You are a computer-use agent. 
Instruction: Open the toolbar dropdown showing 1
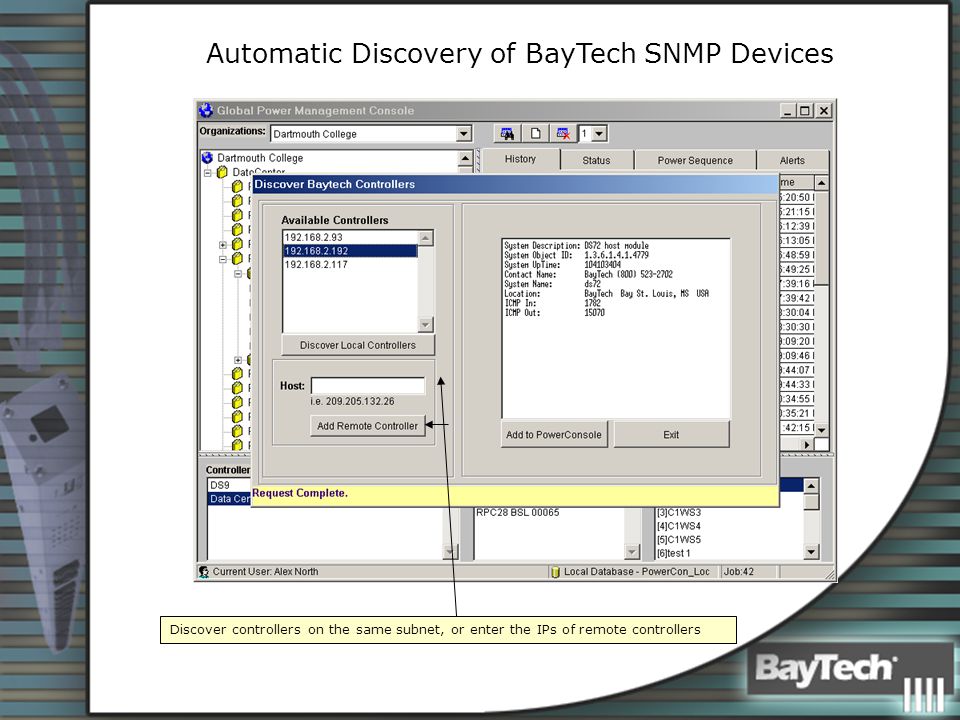pos(599,133)
